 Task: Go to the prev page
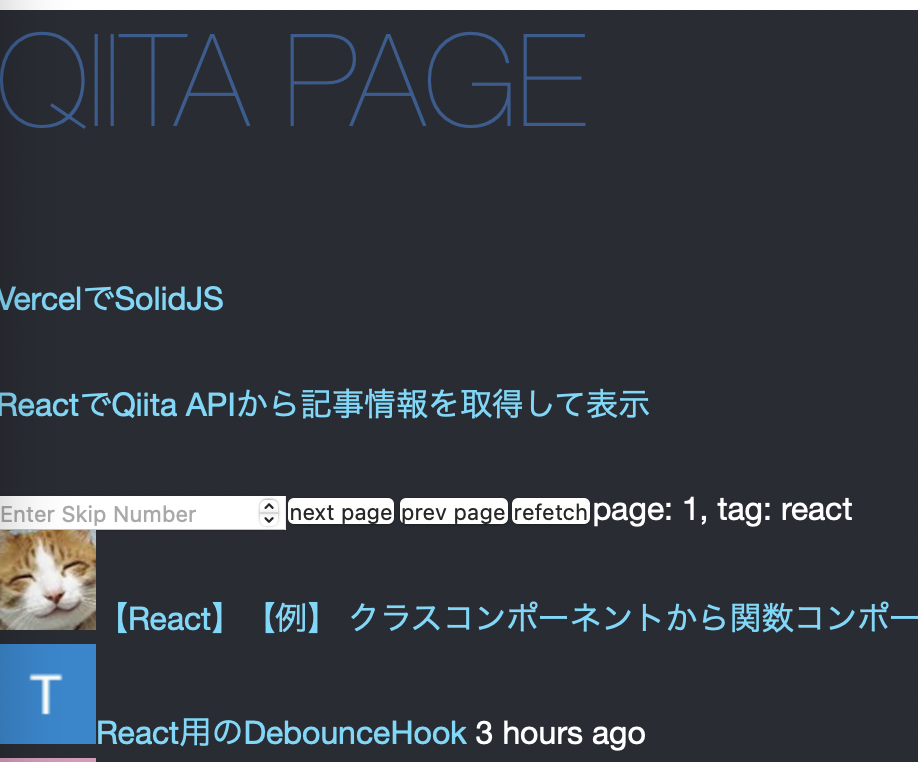pyautogui.click(x=453, y=512)
